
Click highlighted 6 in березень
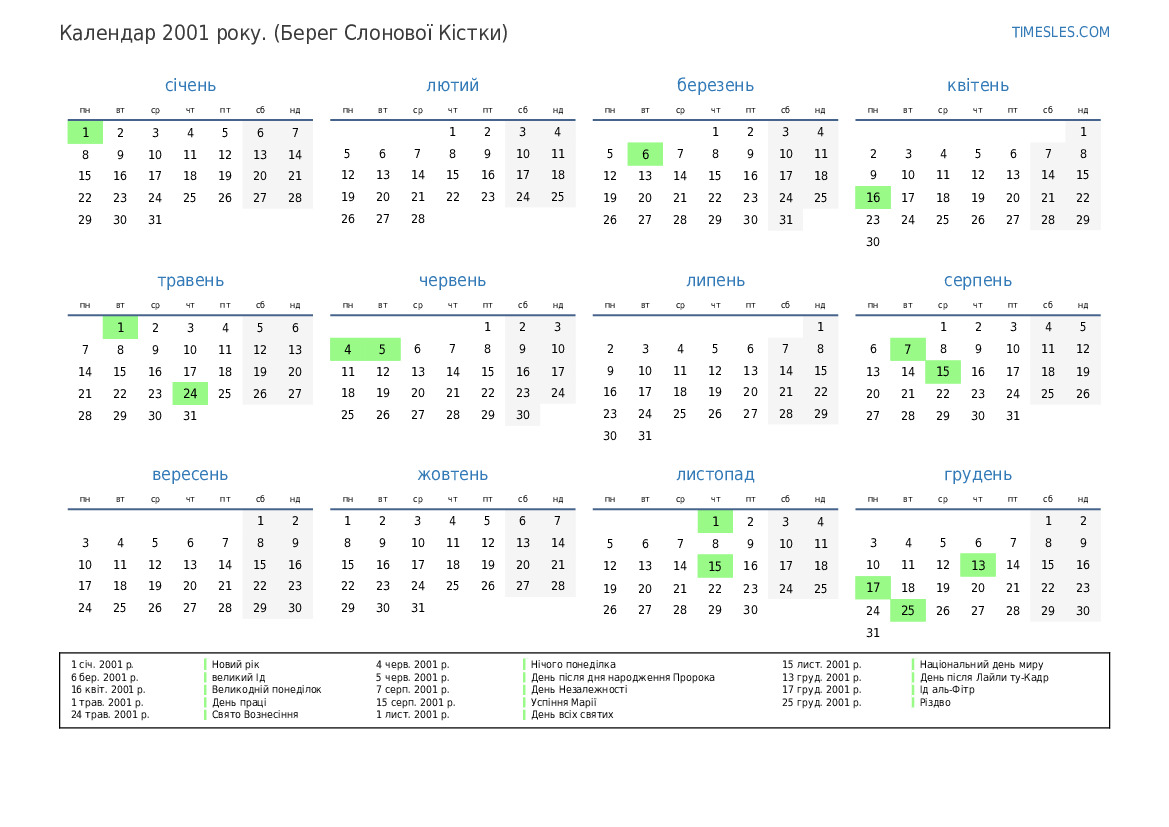tap(645, 154)
